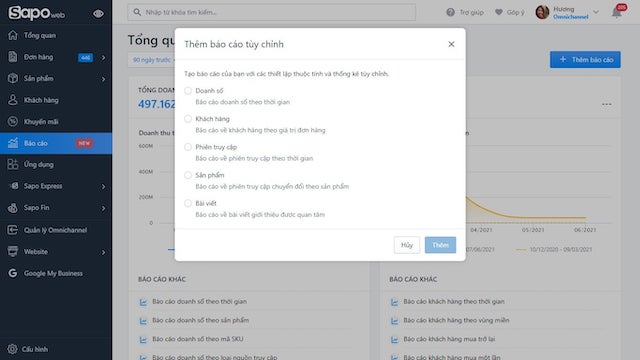Open the notifications bell

[617, 12]
